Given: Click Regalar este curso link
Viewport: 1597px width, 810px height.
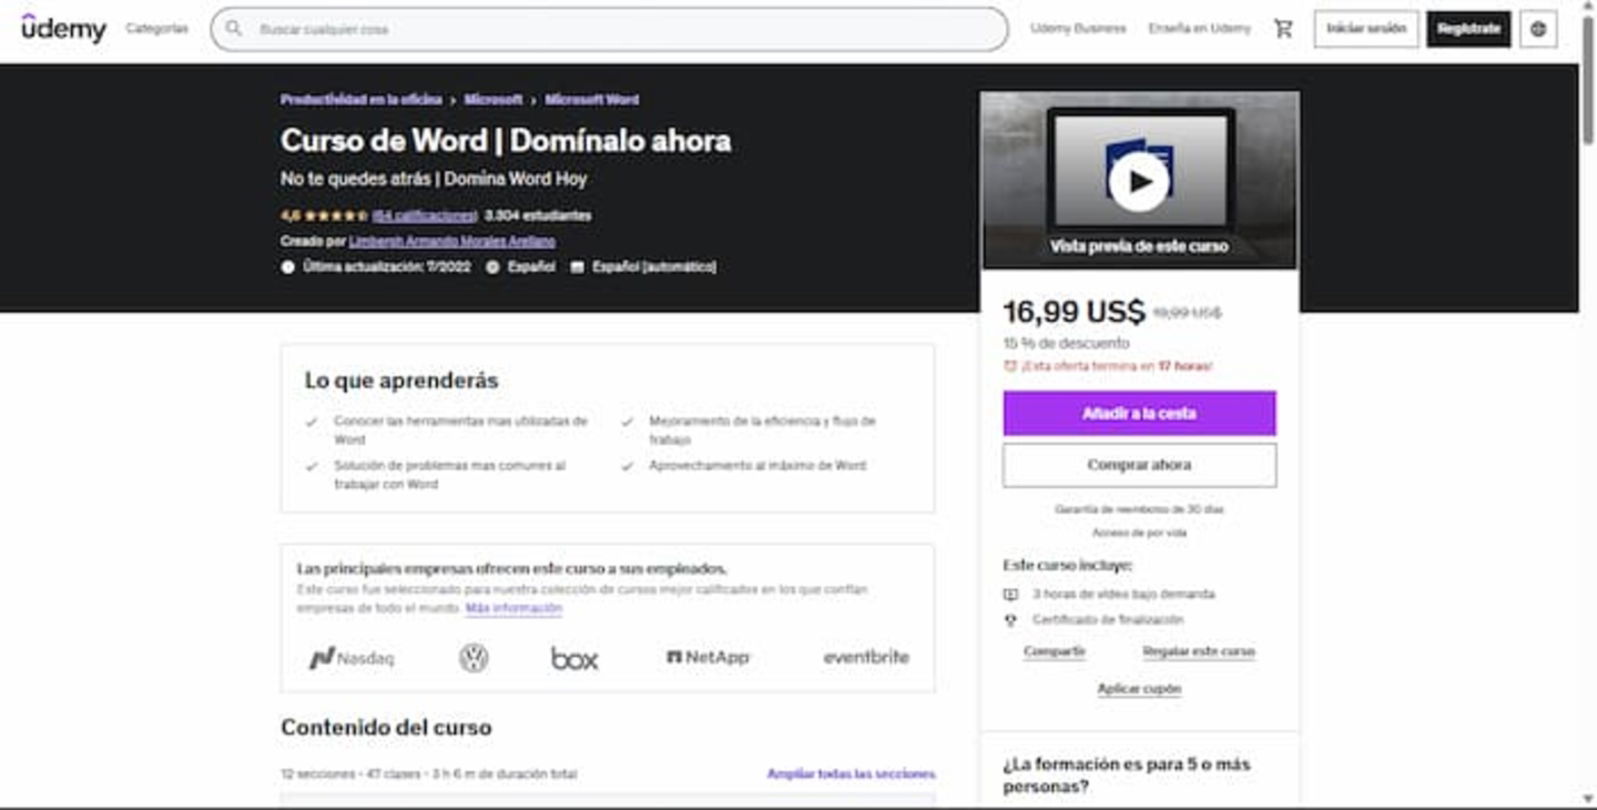Looking at the screenshot, I should (1198, 651).
